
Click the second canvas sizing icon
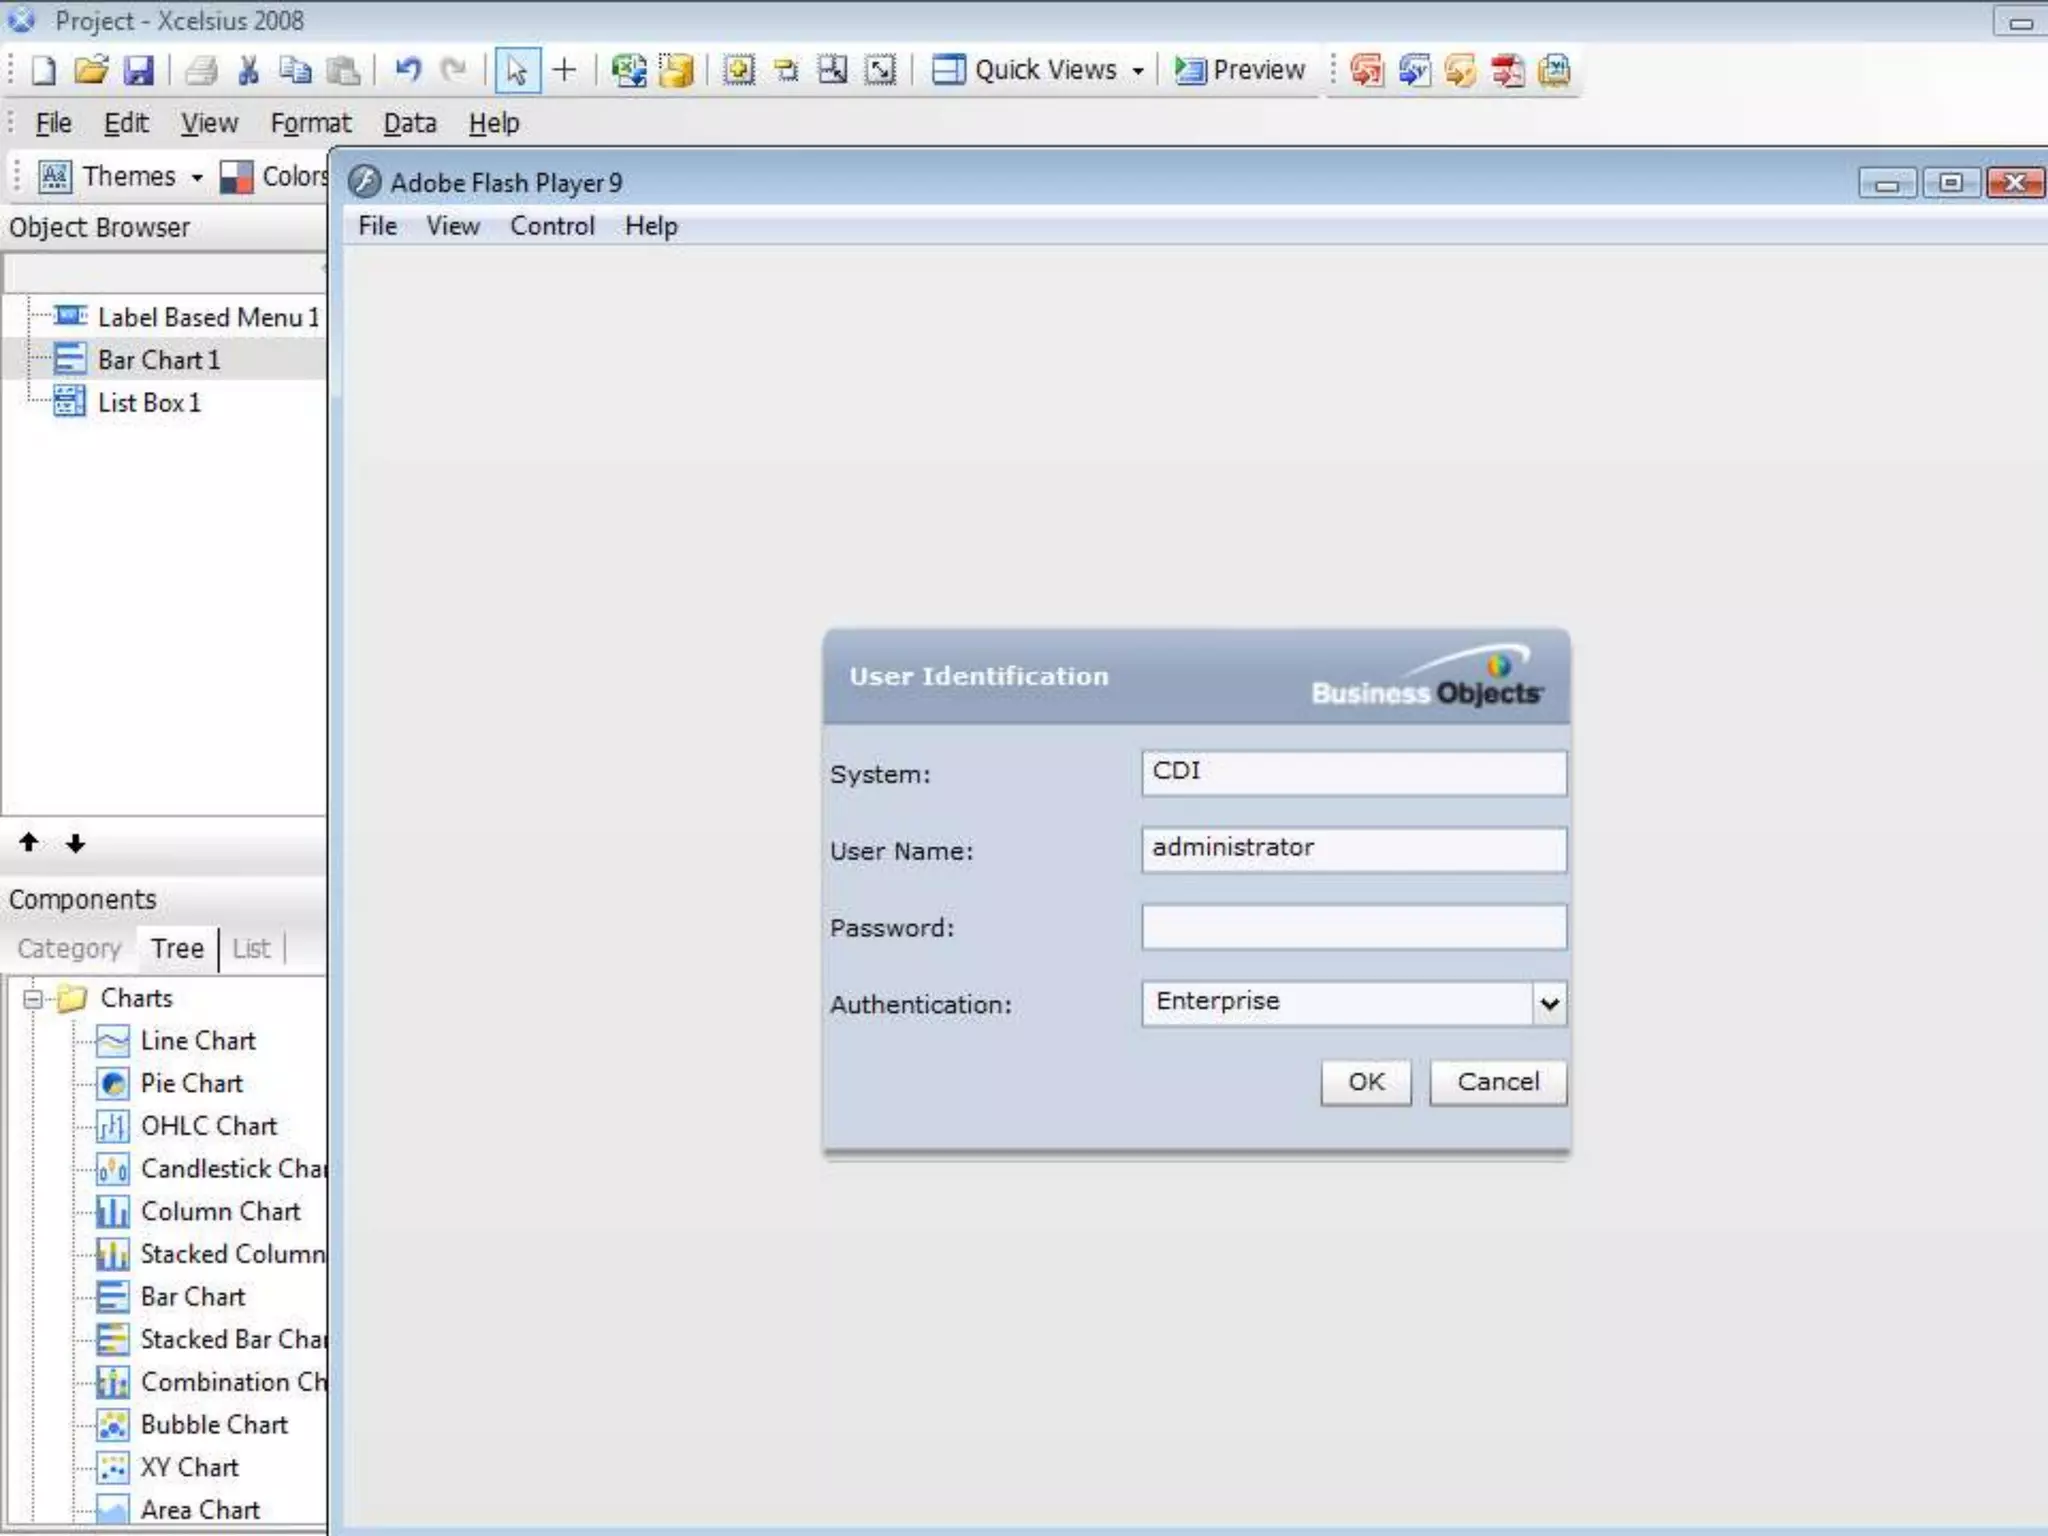[x=786, y=70]
